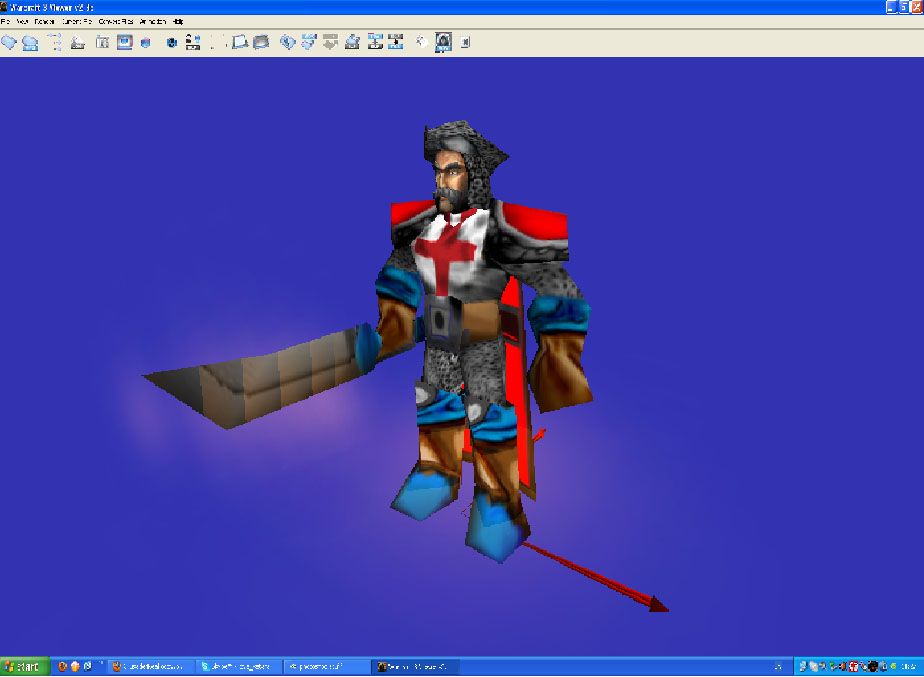Switch to the first taskbar window button

tap(150, 666)
